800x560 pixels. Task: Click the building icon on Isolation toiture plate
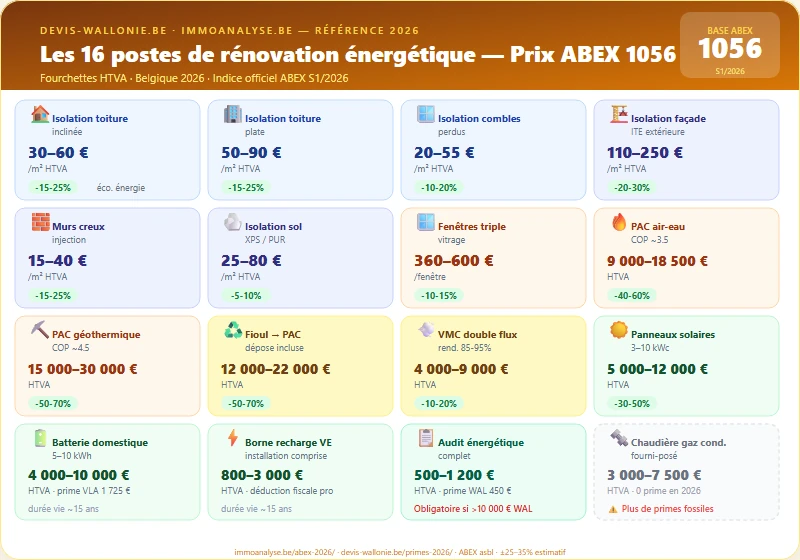[233, 114]
